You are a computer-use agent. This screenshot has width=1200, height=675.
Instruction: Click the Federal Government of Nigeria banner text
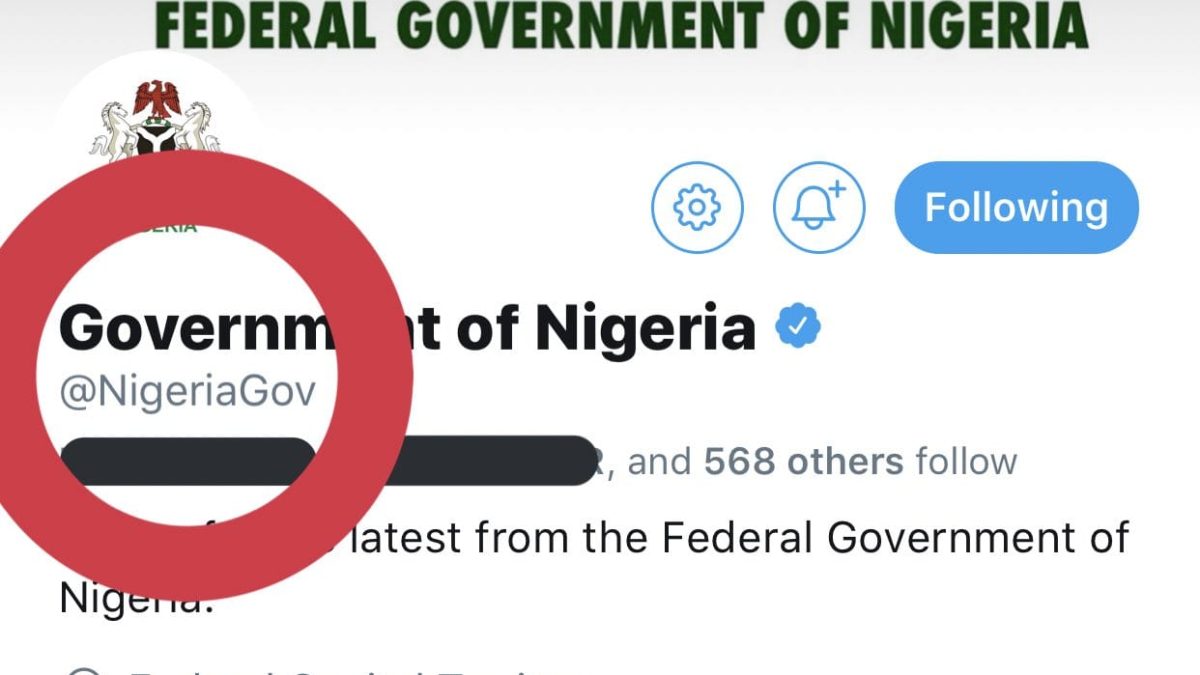(x=621, y=26)
